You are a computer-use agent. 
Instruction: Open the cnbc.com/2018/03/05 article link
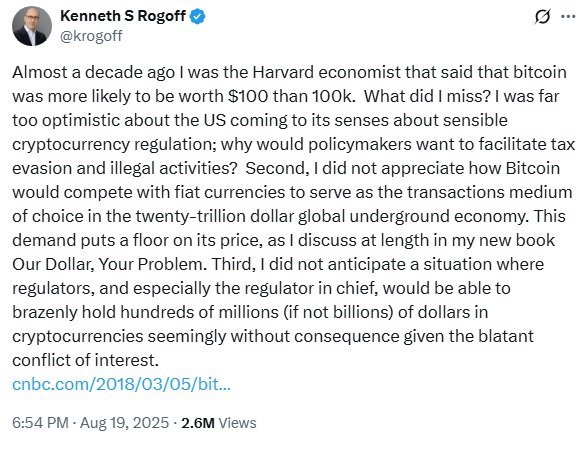tap(121, 384)
